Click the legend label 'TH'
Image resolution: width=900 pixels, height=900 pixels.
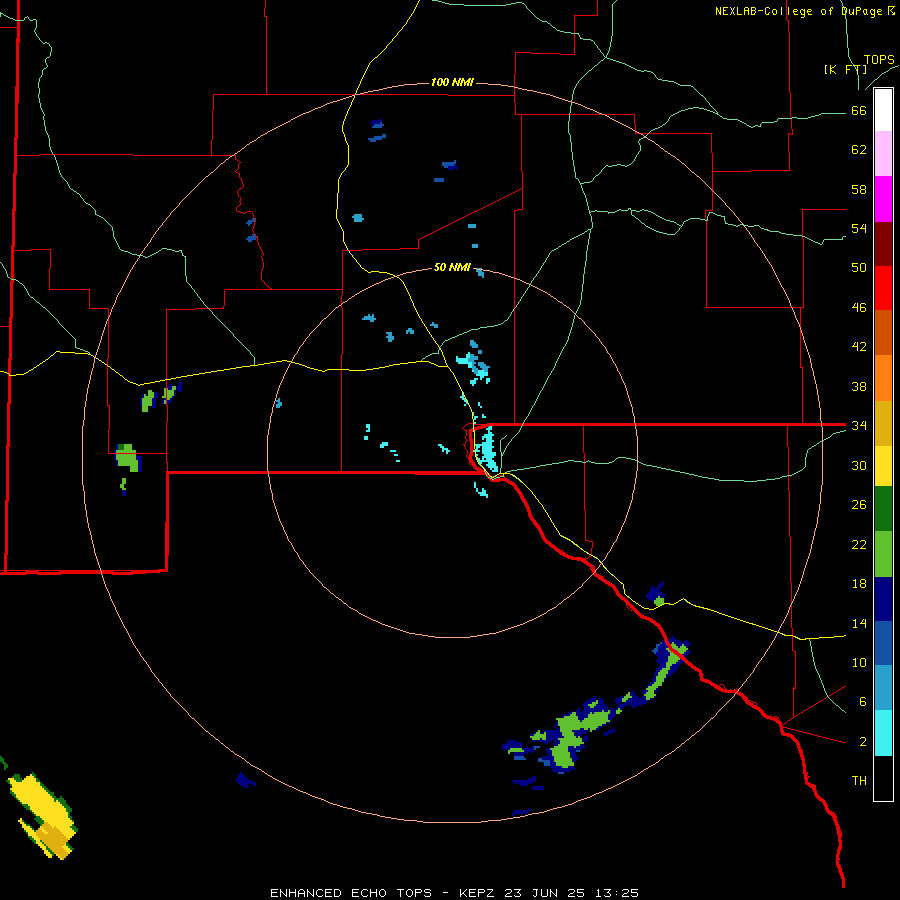(x=859, y=781)
